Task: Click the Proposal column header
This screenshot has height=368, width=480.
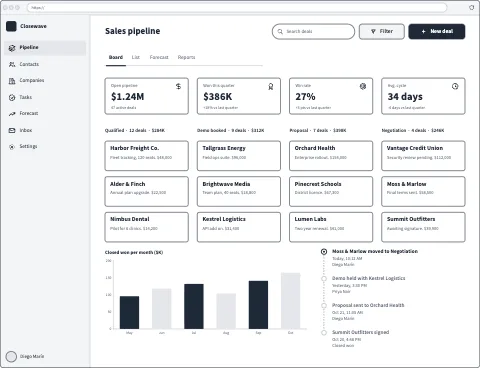Action: [318, 130]
